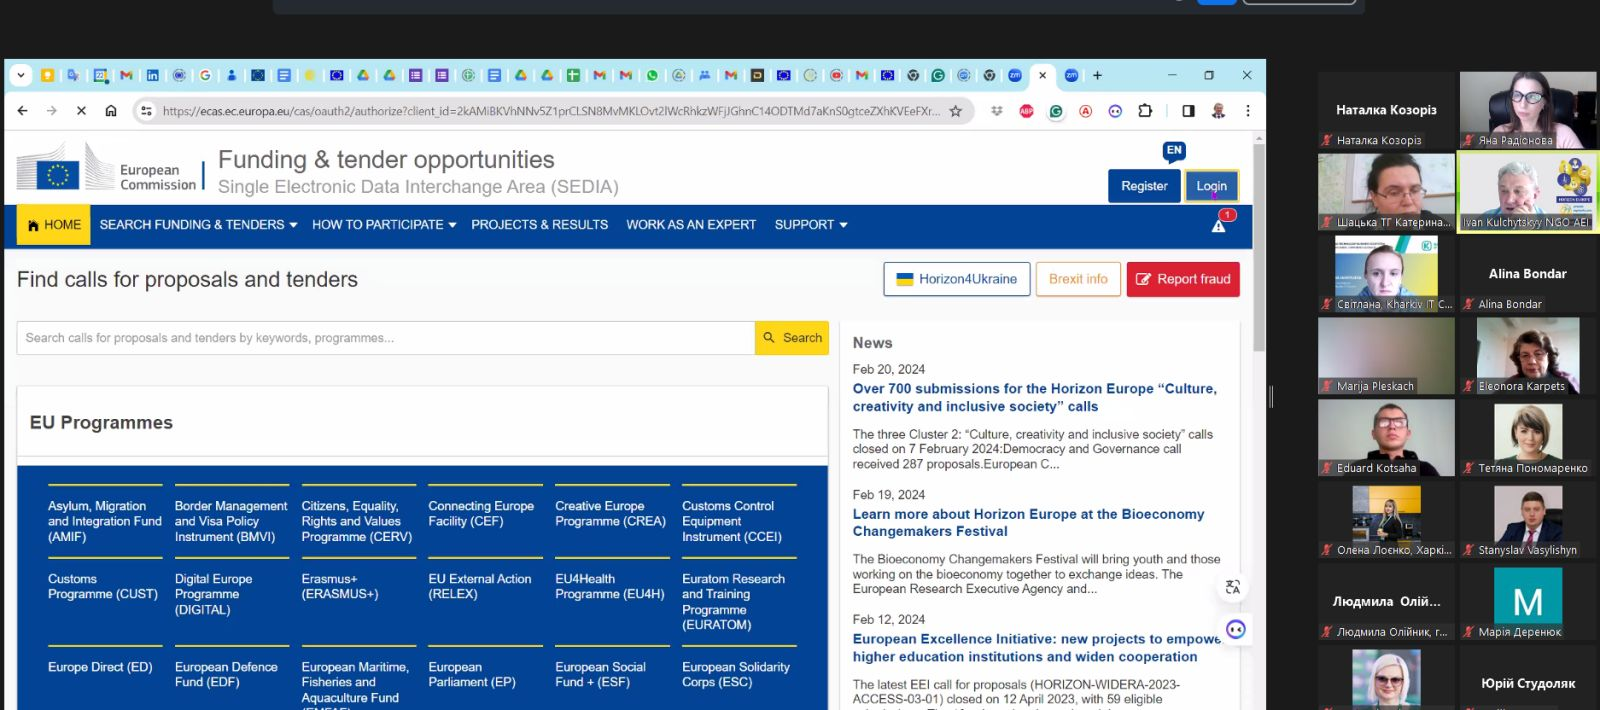
Task: Toggle the Chrome side panel icon
Action: tap(1188, 111)
